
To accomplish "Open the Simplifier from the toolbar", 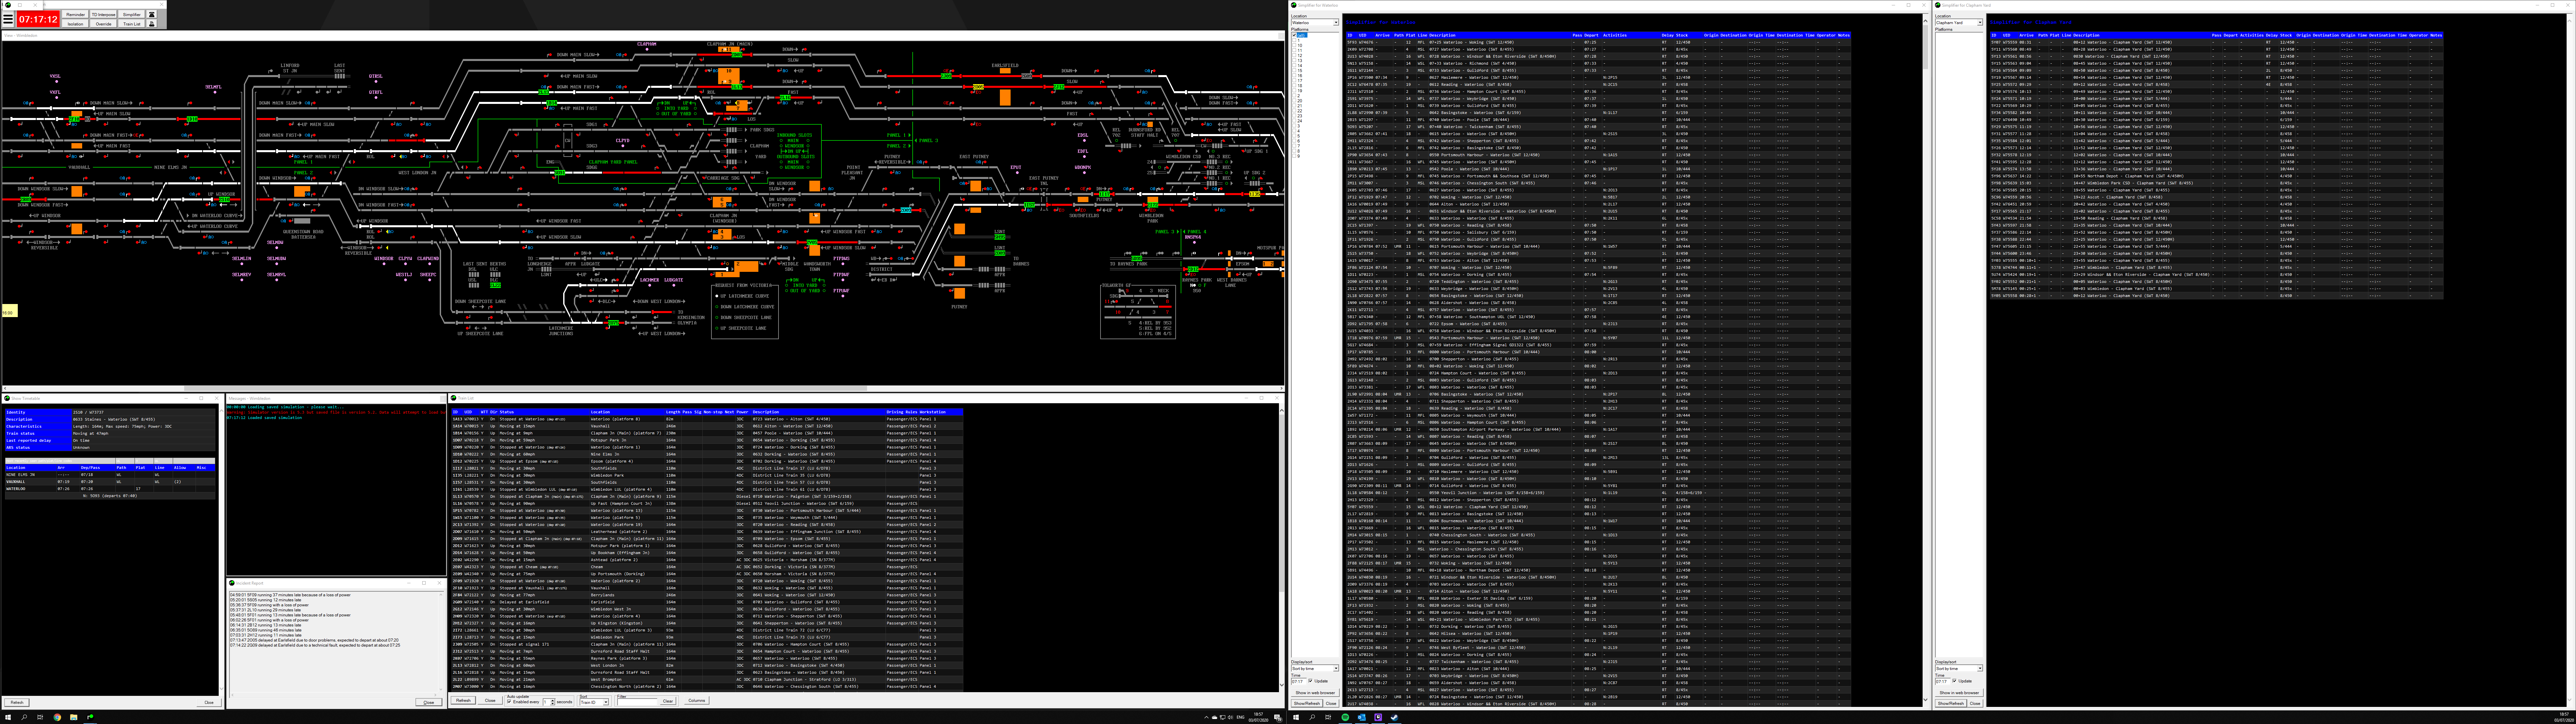I will click(132, 14).
